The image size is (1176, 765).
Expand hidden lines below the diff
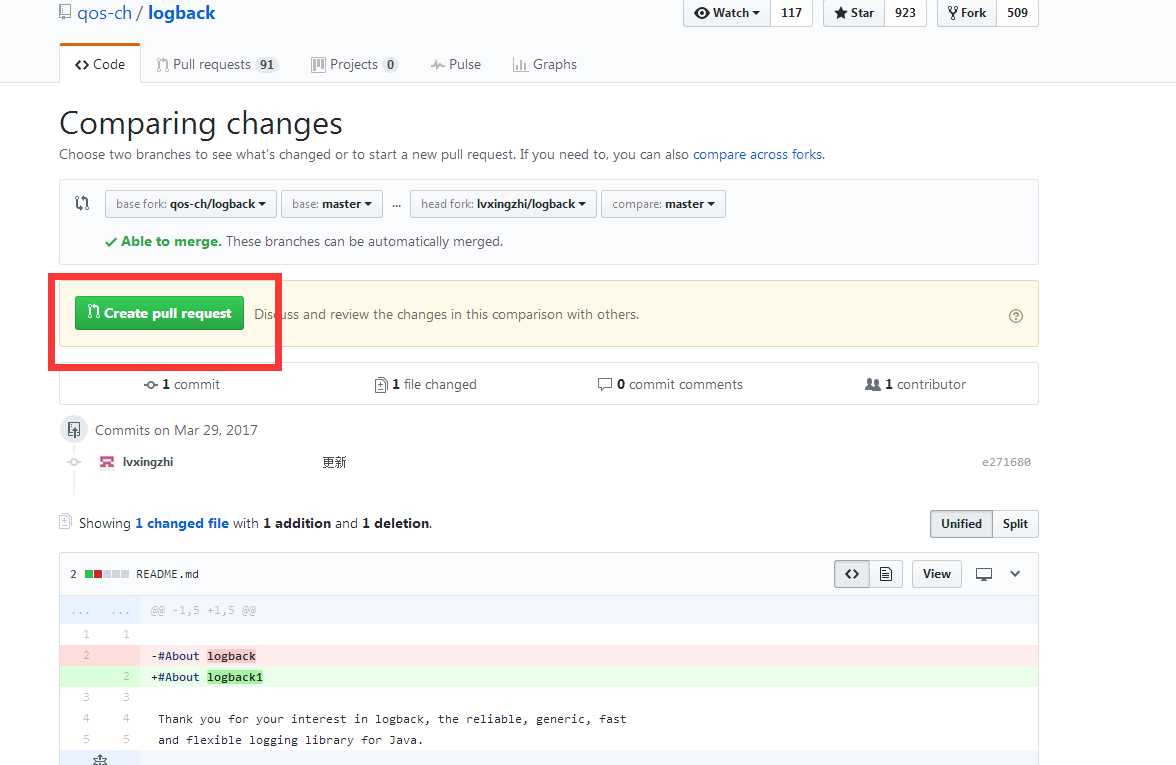100,759
